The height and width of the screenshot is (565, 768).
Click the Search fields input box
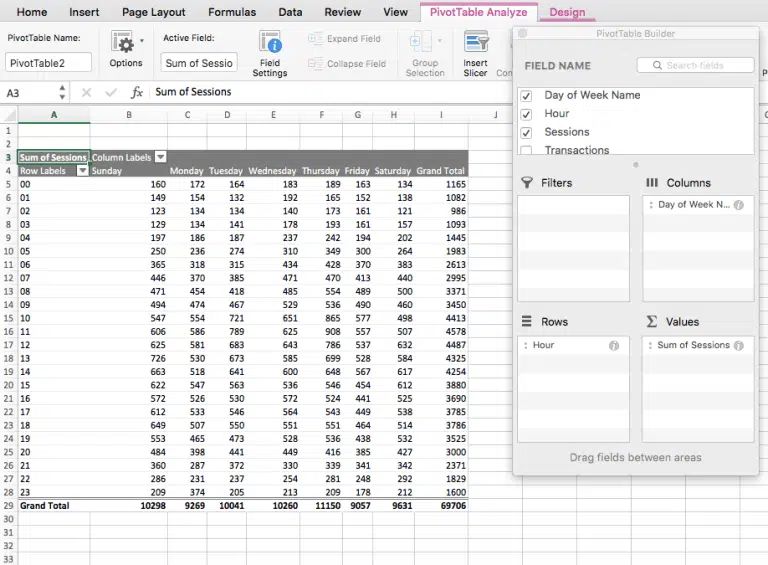point(695,65)
